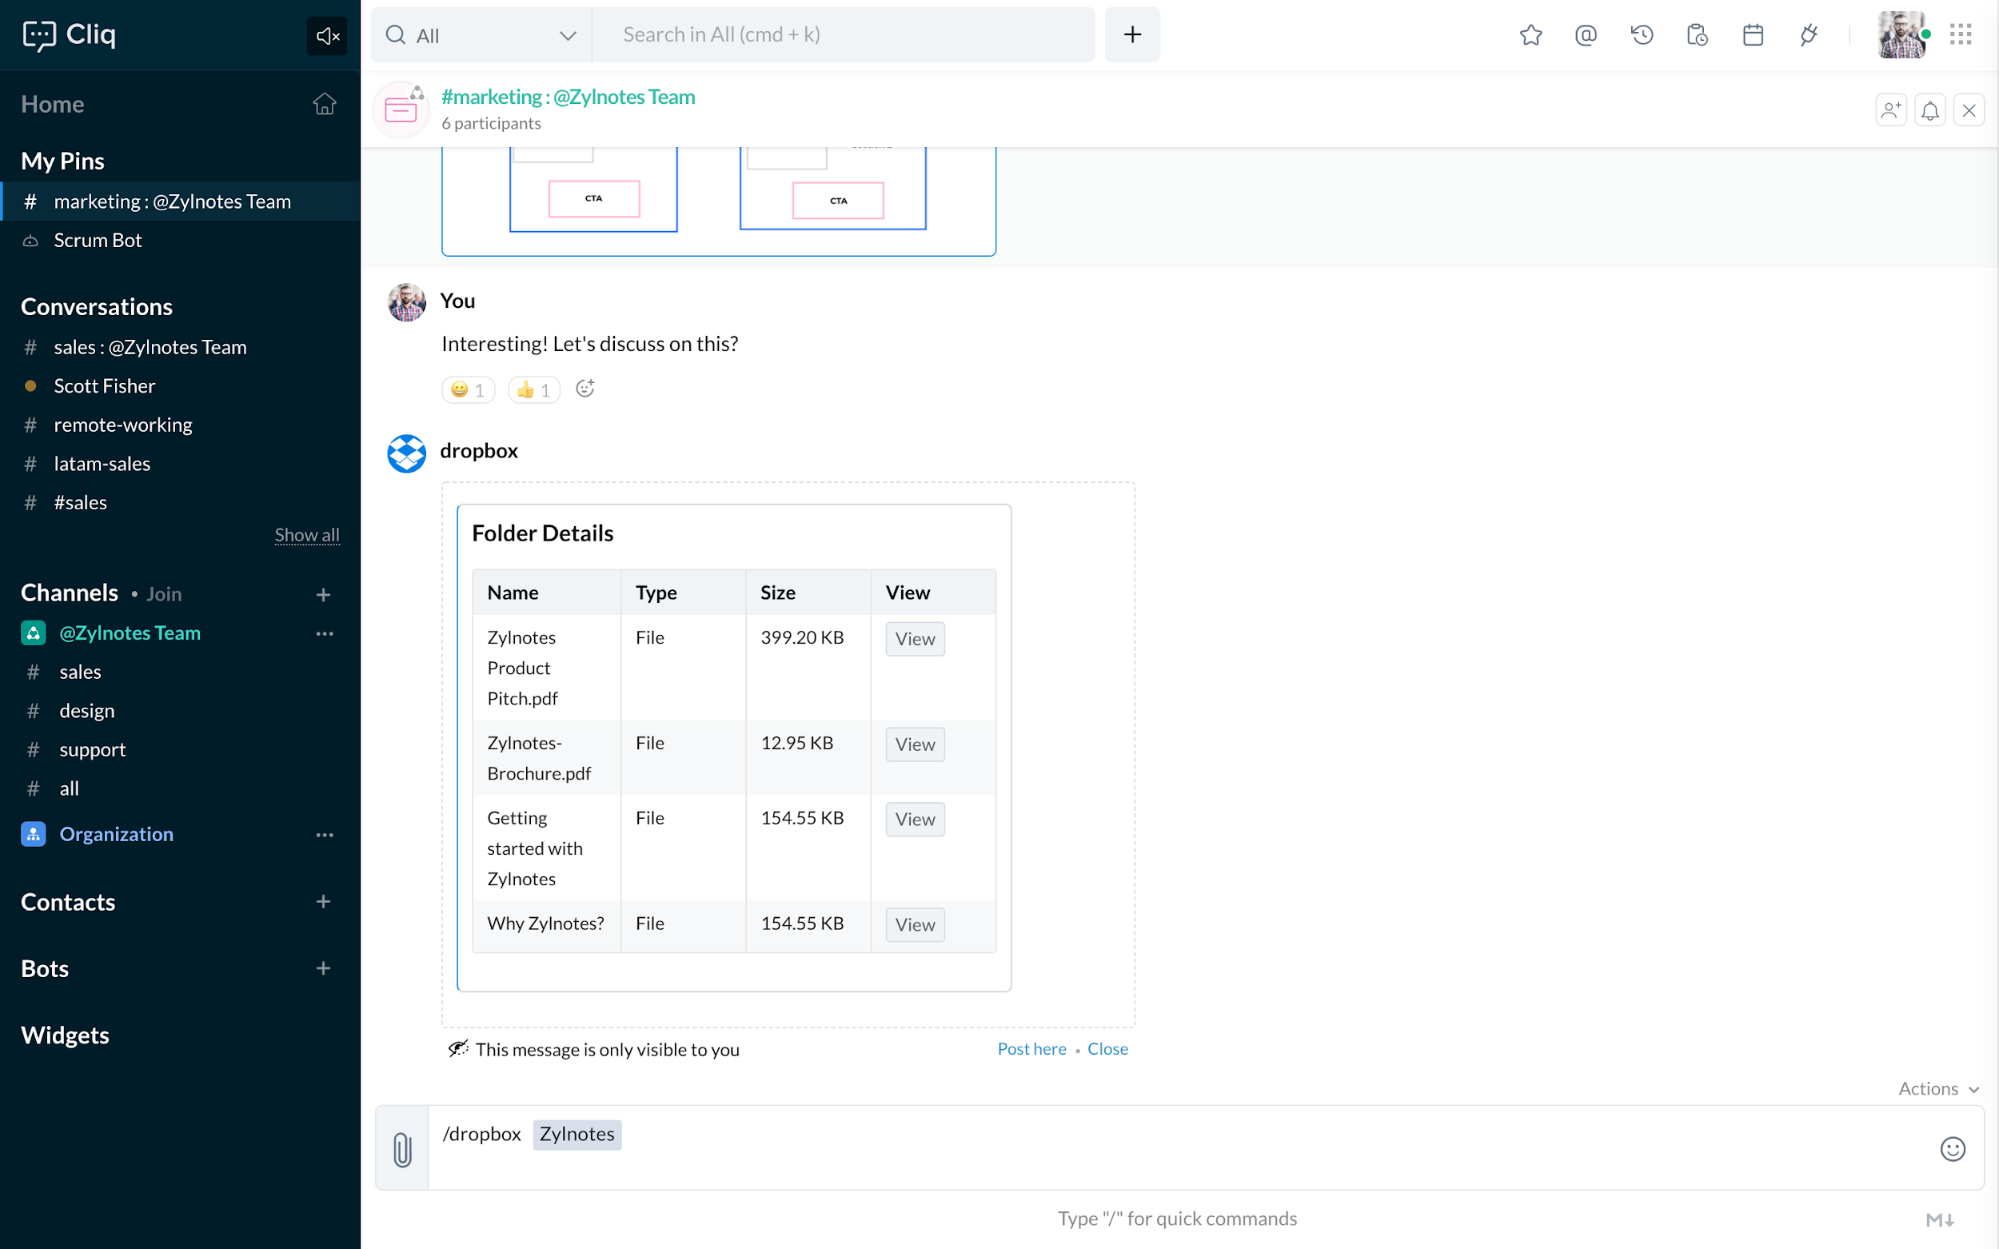Viewport: 1999px width, 1249px height.
Task: Open the emoji picker in the message box
Action: (x=1952, y=1149)
